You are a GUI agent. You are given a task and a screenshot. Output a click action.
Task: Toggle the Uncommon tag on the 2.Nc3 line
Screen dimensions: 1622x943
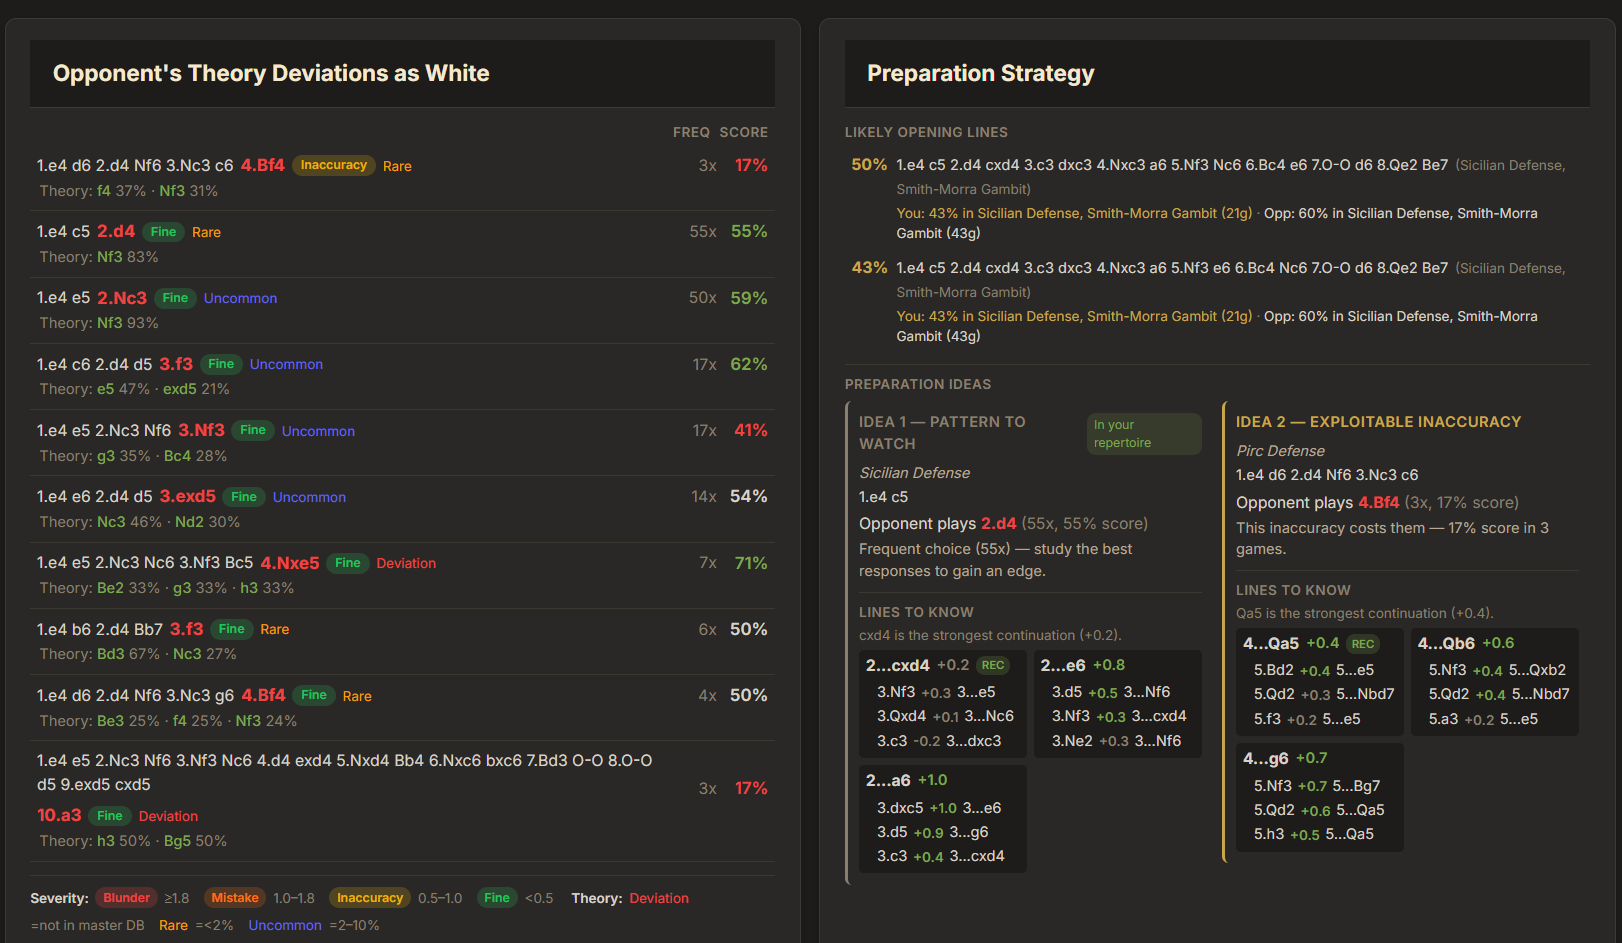point(240,298)
